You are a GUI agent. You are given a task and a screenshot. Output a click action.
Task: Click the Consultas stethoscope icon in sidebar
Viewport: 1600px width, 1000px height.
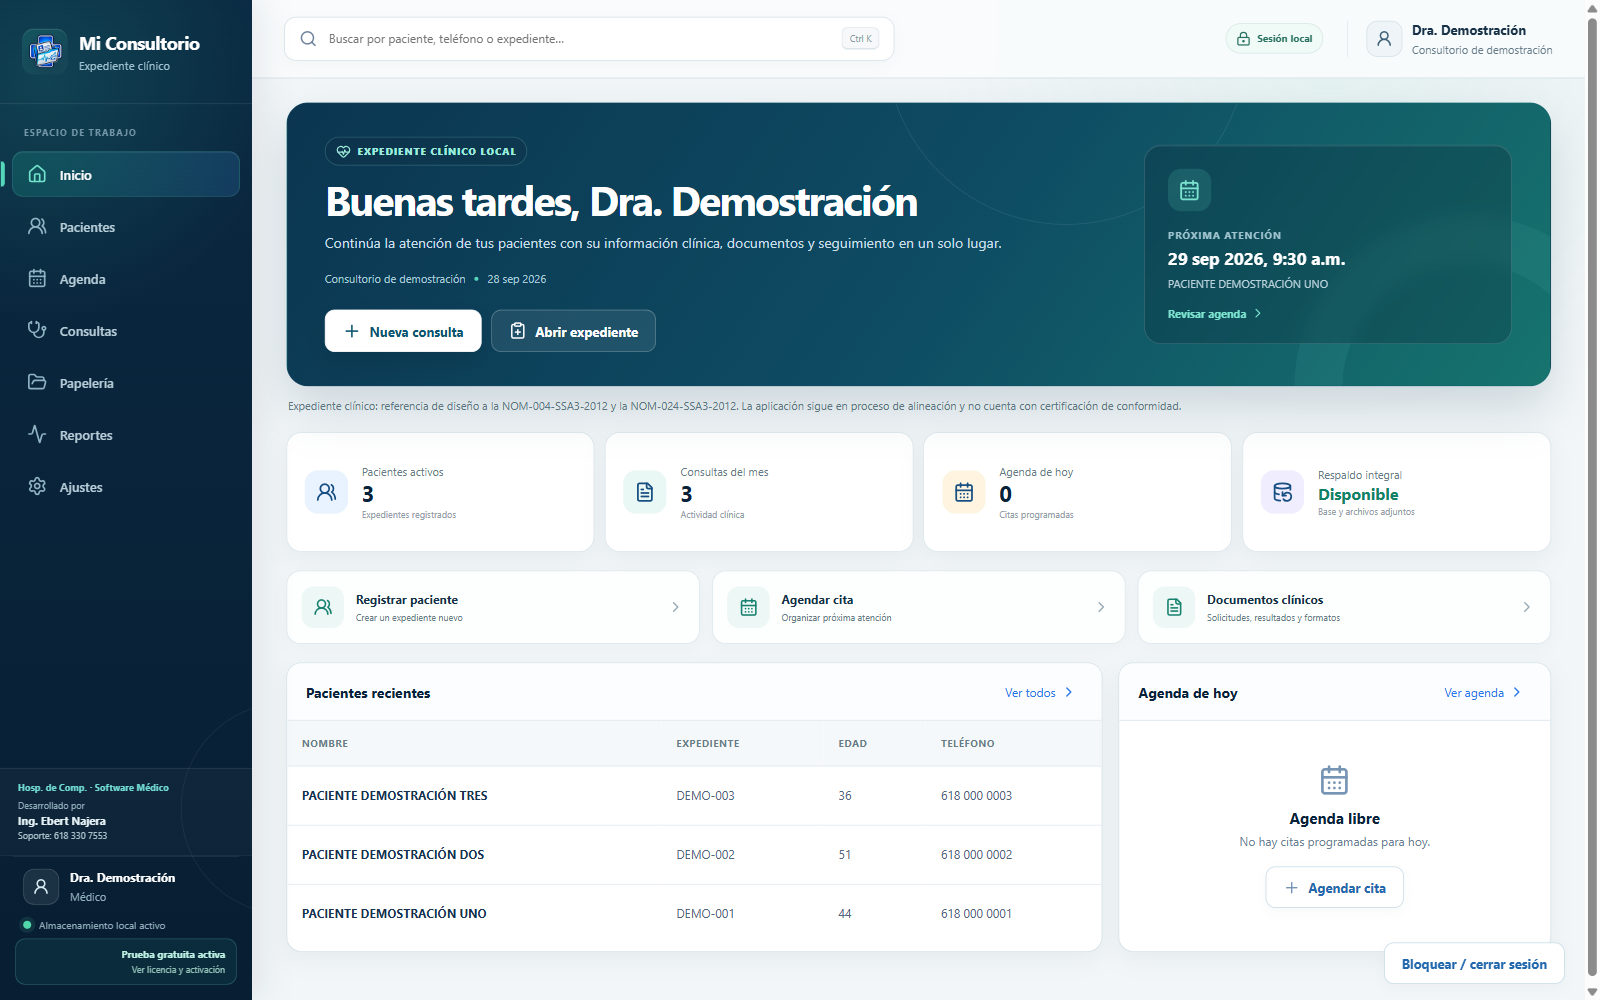click(x=37, y=330)
